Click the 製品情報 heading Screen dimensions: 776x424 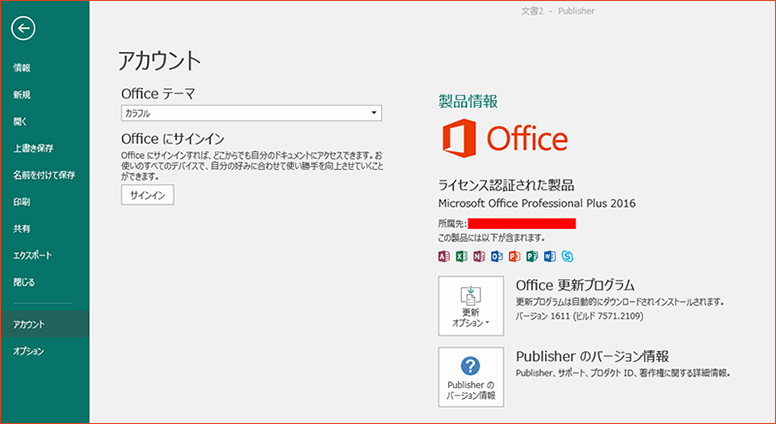pos(468,101)
